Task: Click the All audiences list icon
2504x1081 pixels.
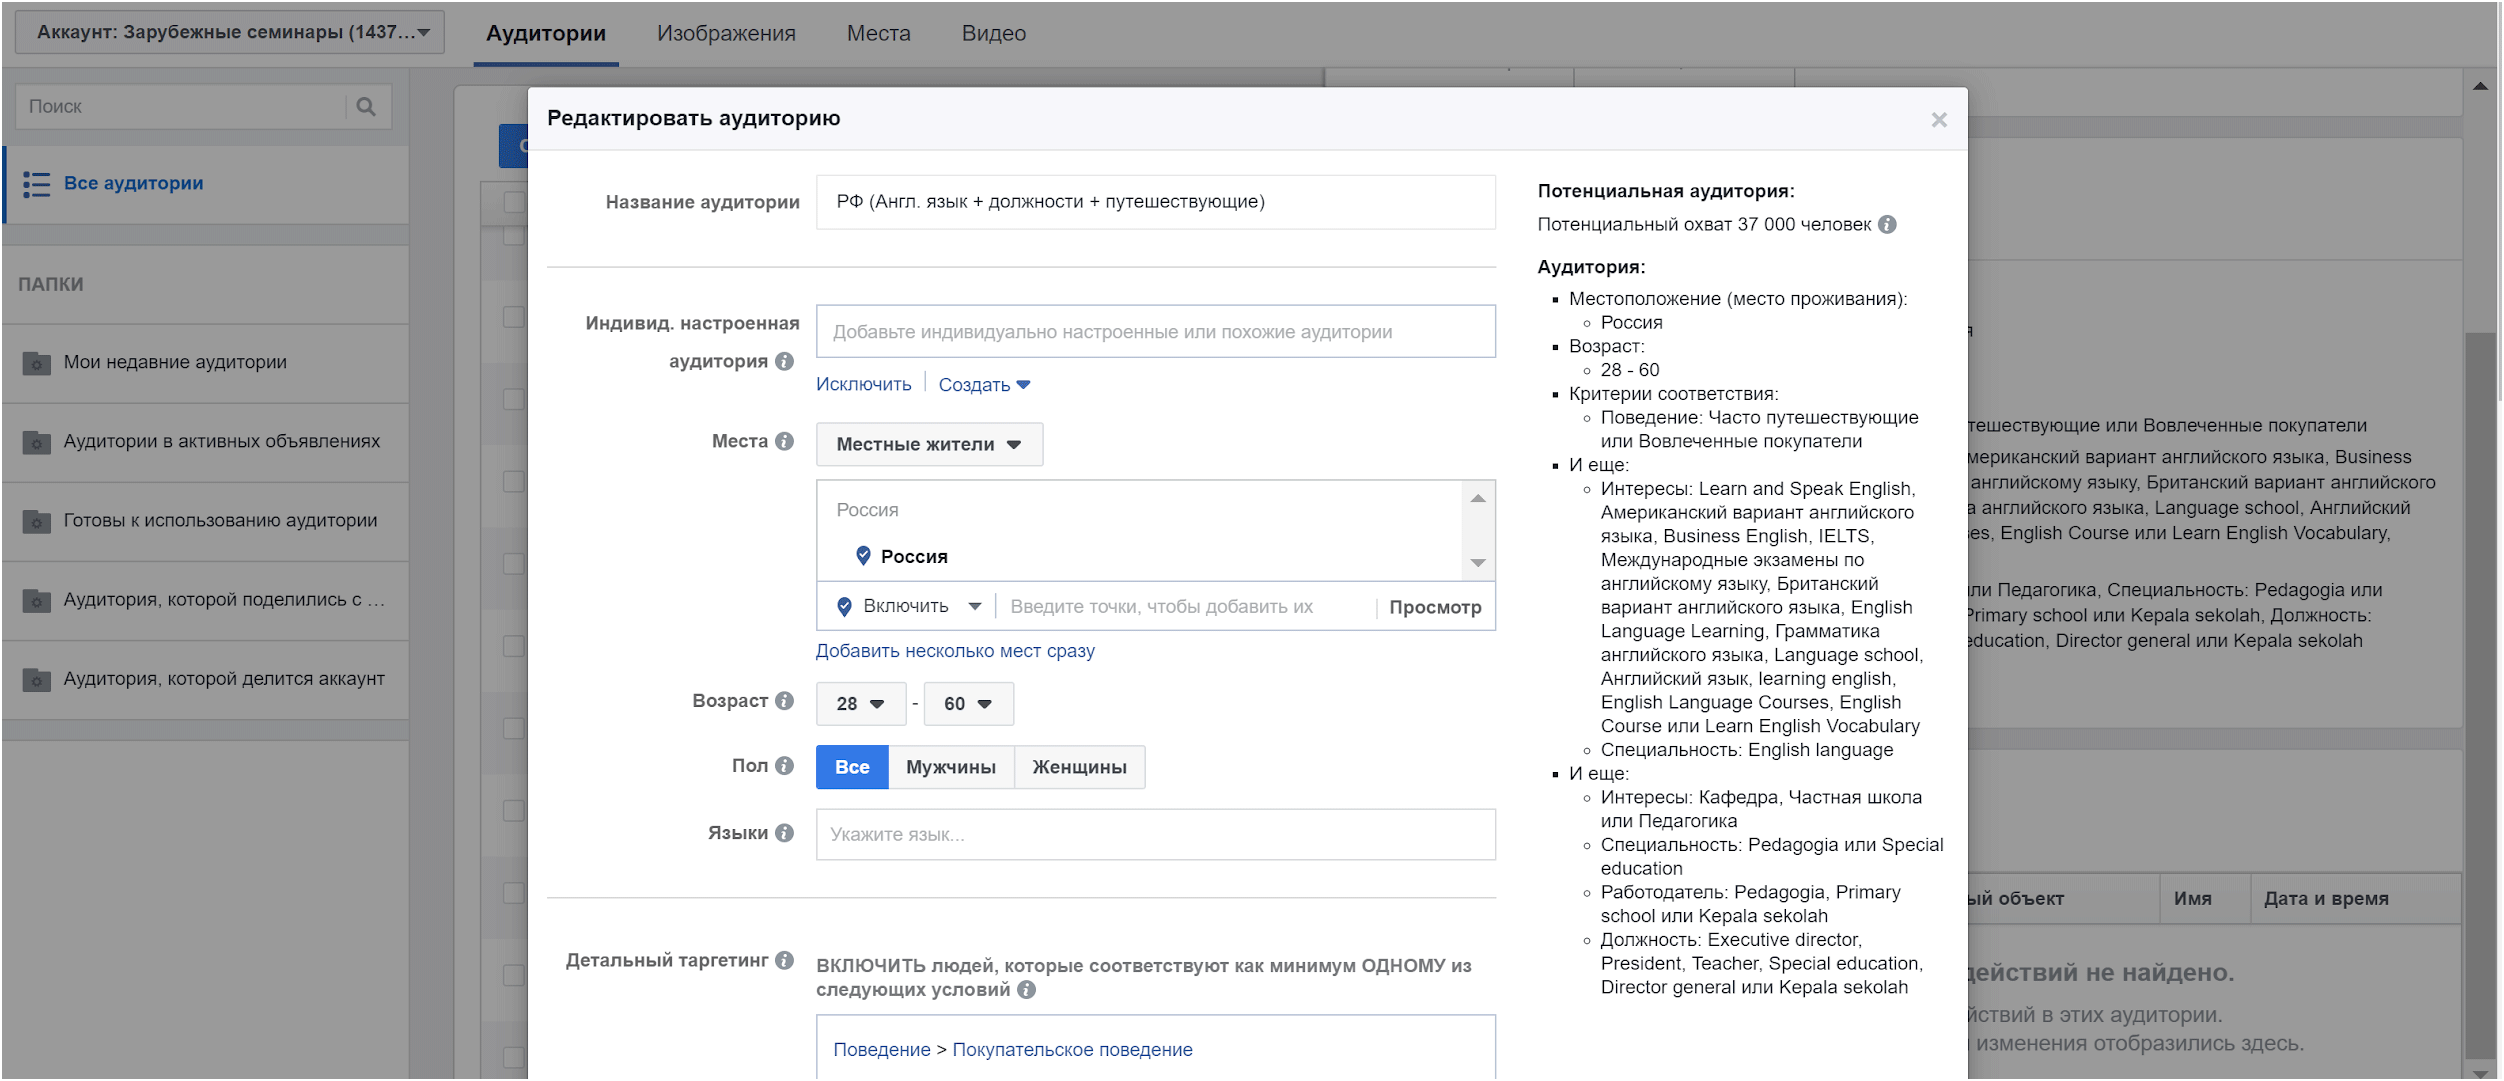Action: pyautogui.click(x=36, y=184)
